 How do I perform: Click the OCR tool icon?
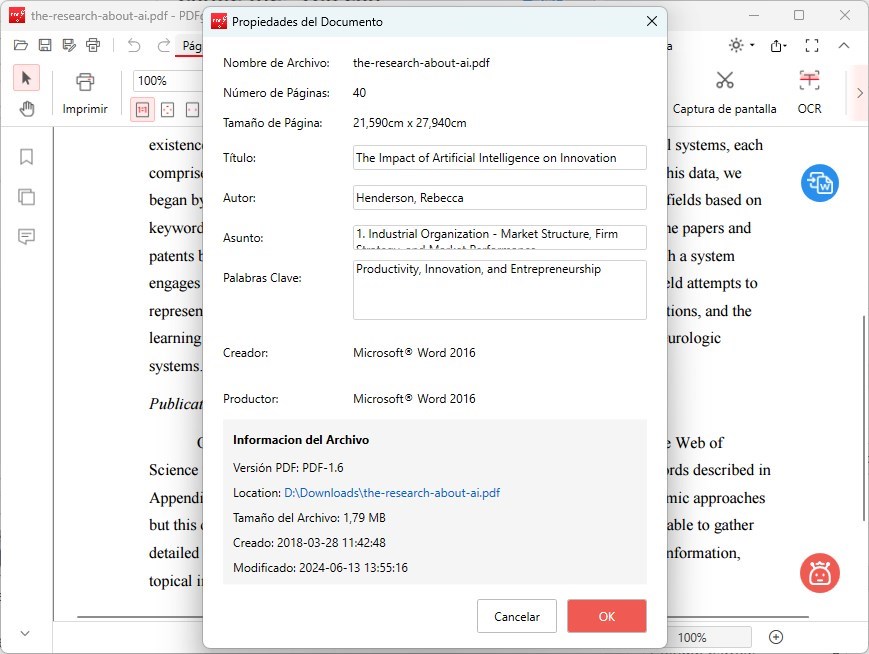click(x=809, y=82)
